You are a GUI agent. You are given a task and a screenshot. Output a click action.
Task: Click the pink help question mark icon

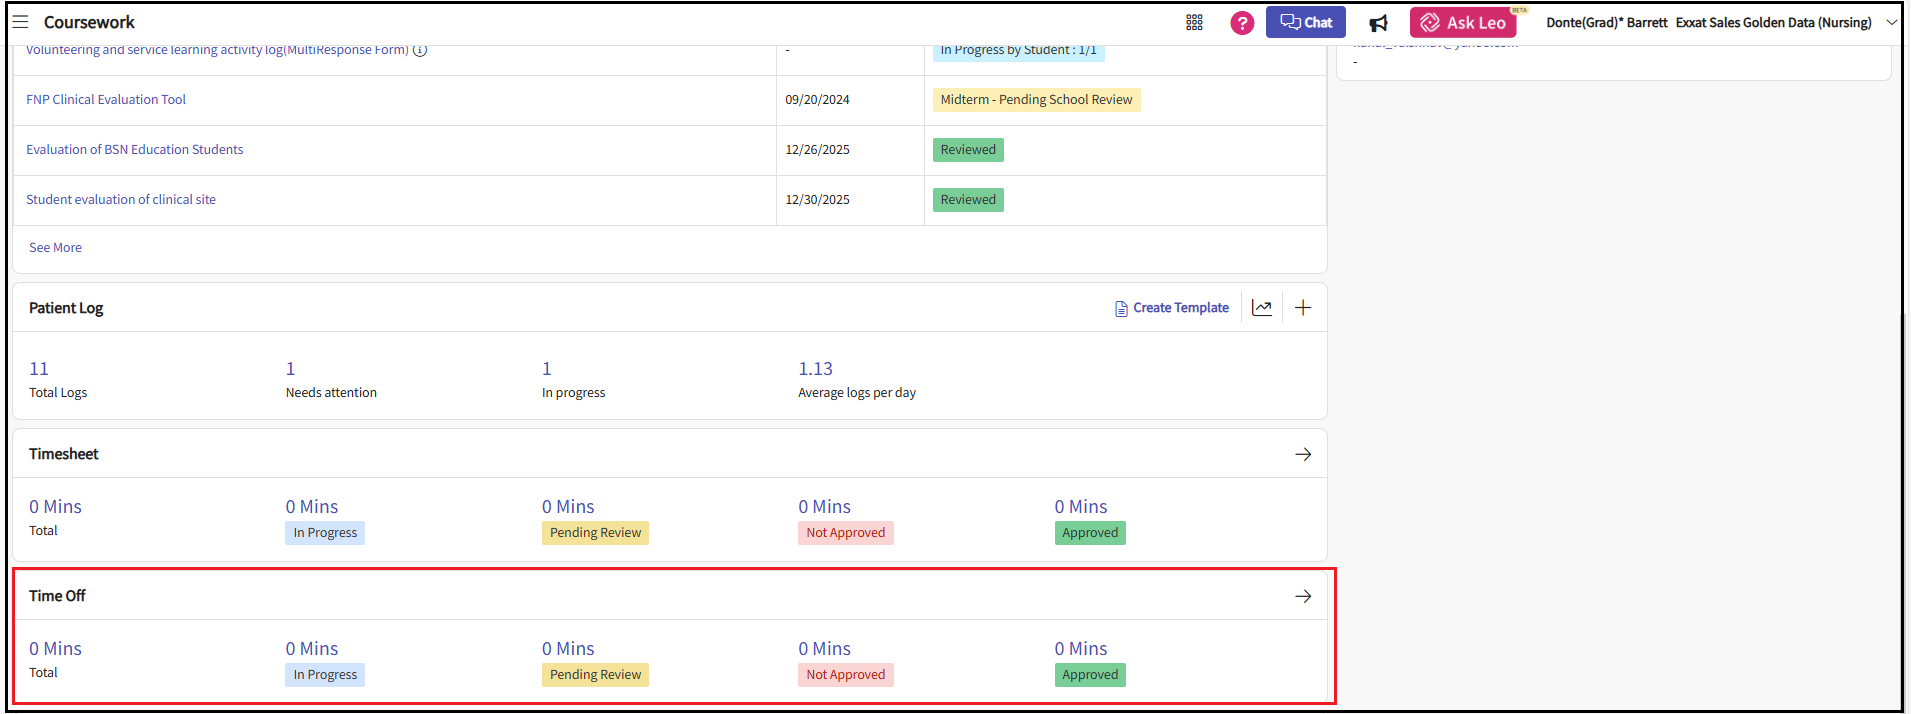click(x=1242, y=23)
